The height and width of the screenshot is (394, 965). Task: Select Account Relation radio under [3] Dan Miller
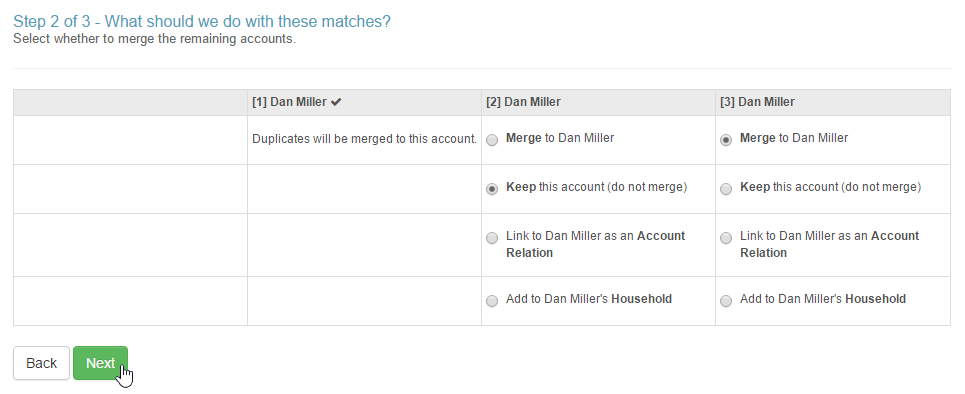pyautogui.click(x=726, y=238)
